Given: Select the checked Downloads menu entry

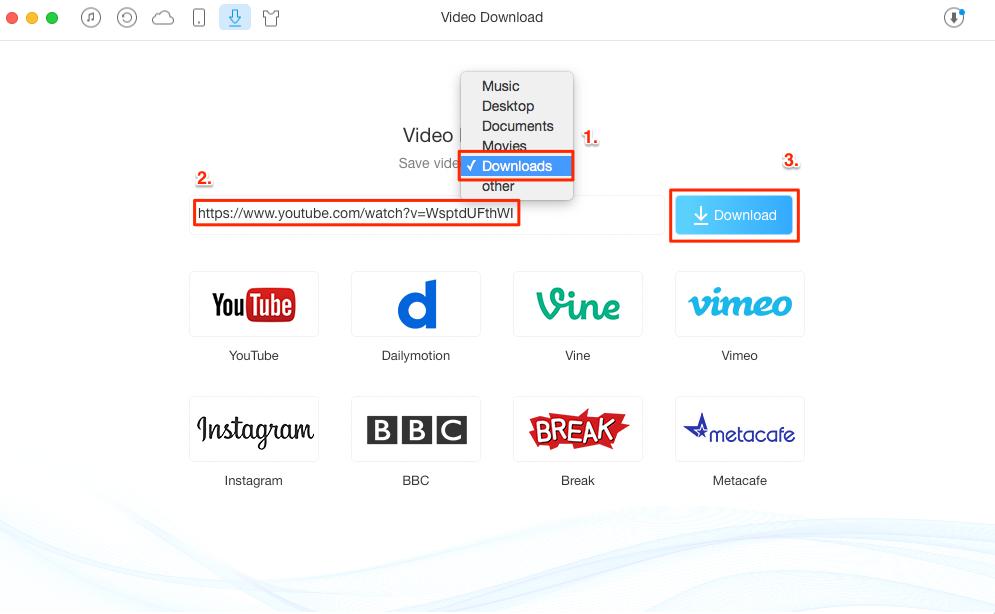Looking at the screenshot, I should 517,166.
